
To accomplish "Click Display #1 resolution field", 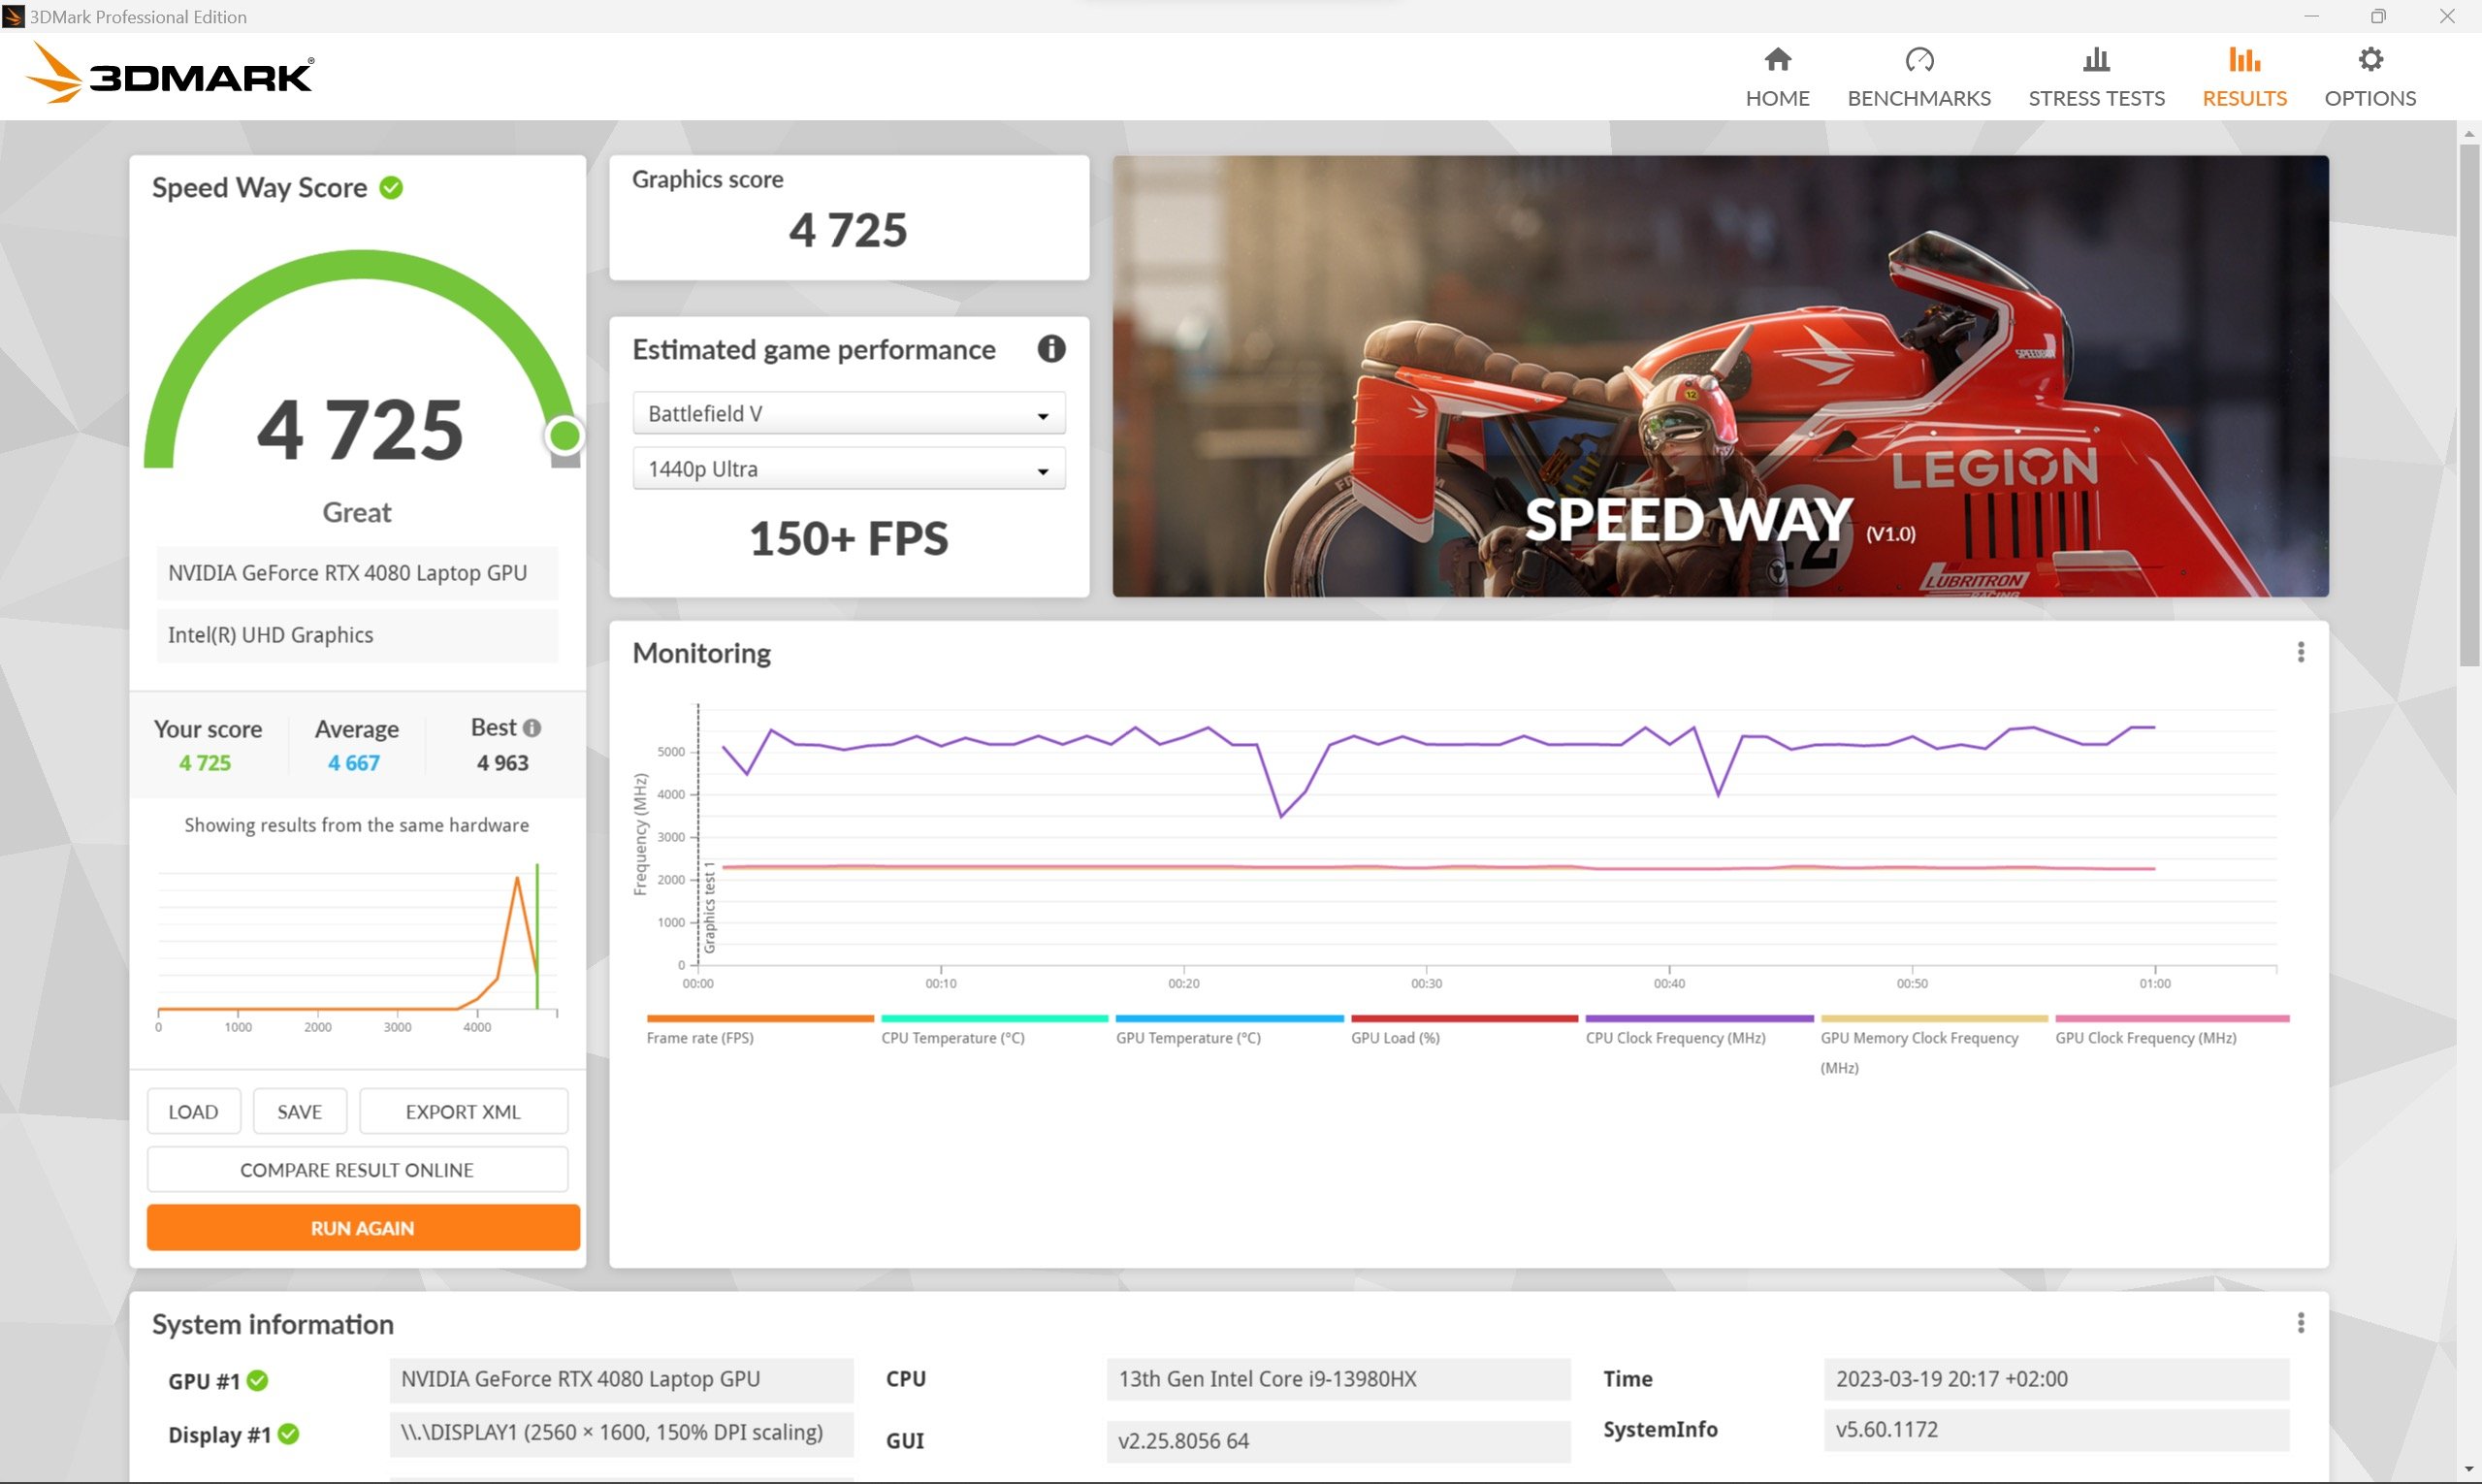I will coord(621,1432).
